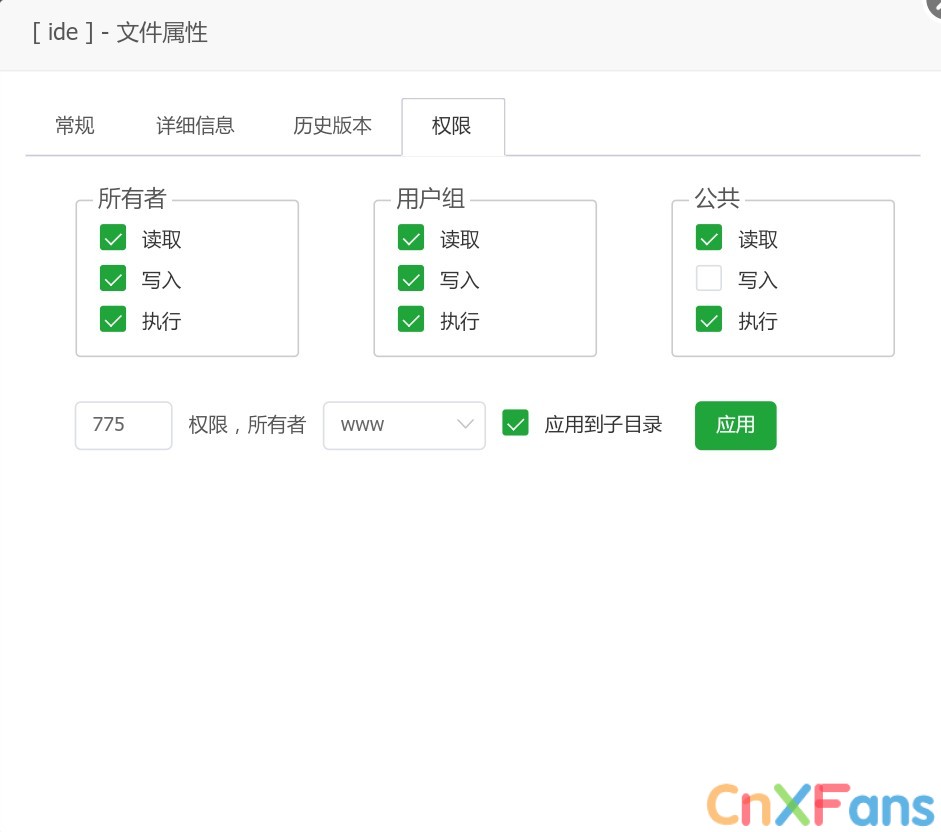Switch to the 常规 tab
The width and height of the screenshot is (941, 832).
pos(73,126)
